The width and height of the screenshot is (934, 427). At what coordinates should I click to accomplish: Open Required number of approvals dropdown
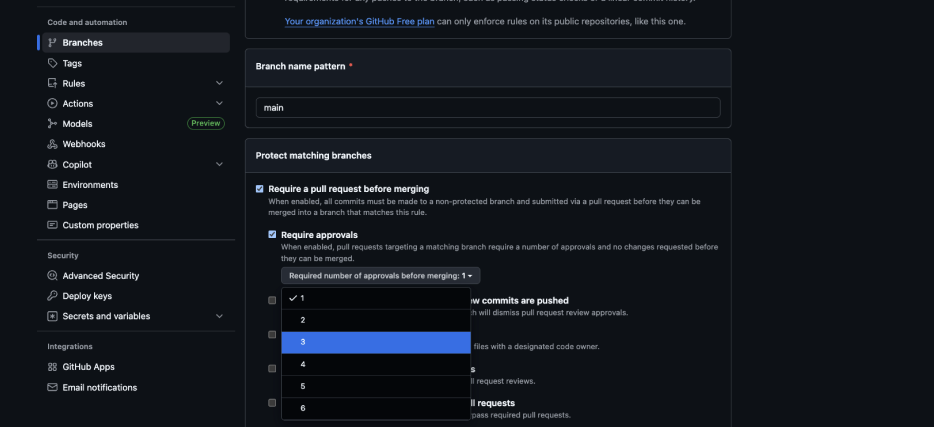[380, 276]
